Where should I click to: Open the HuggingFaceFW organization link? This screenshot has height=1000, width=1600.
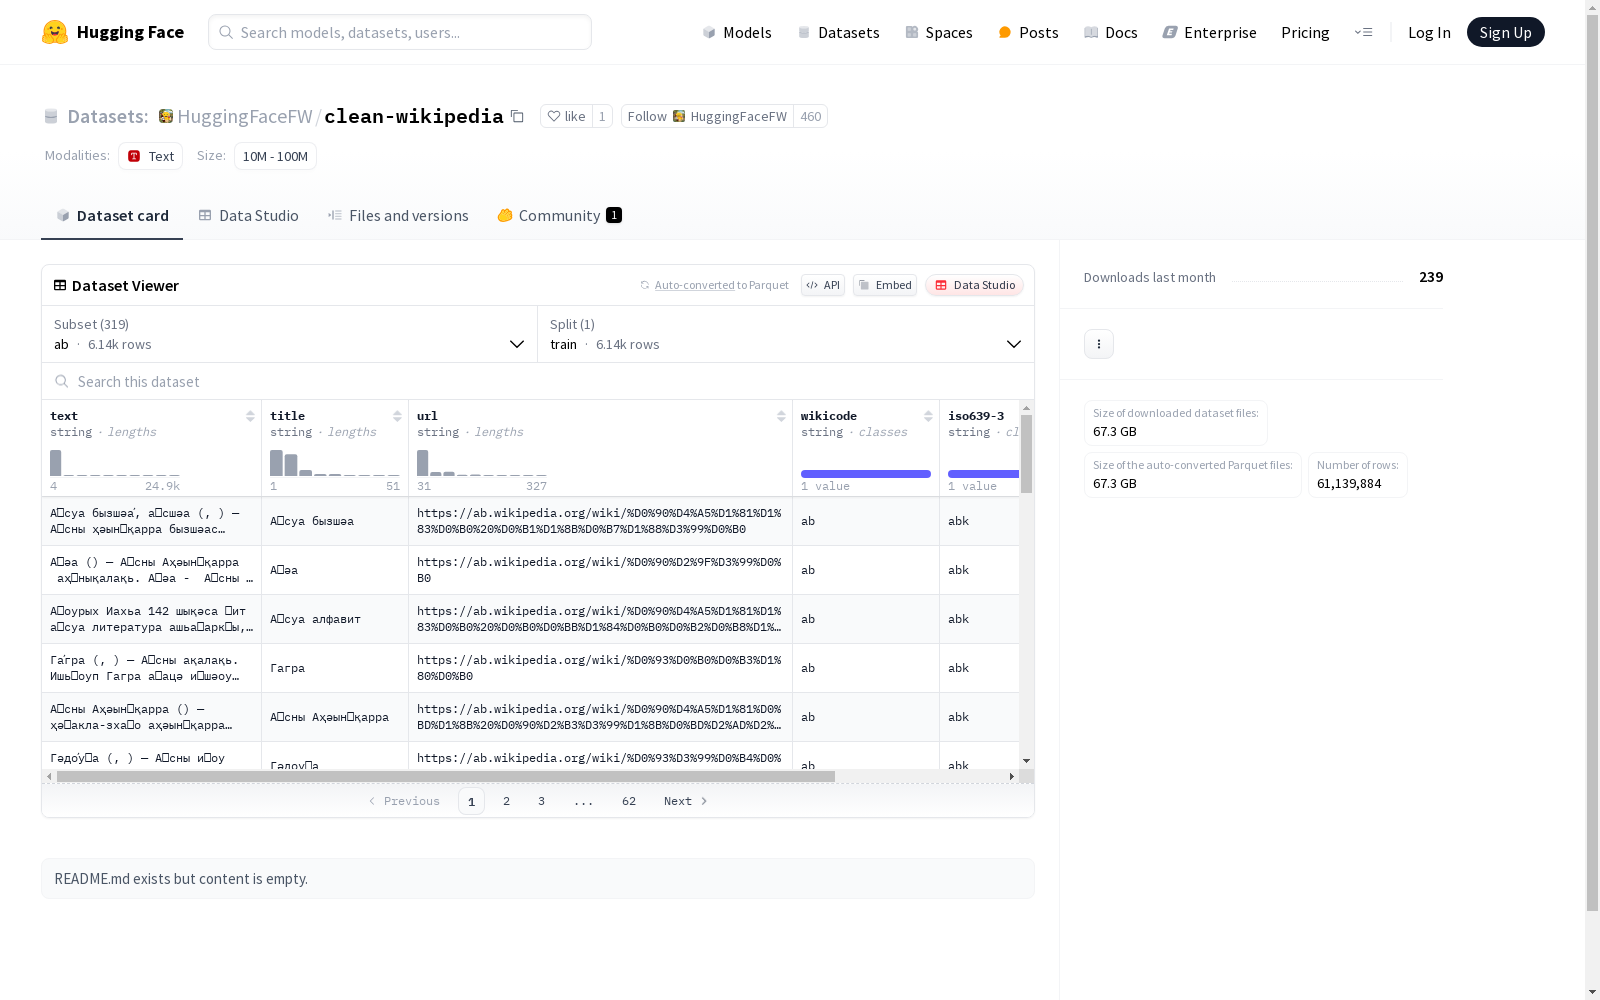click(x=245, y=116)
